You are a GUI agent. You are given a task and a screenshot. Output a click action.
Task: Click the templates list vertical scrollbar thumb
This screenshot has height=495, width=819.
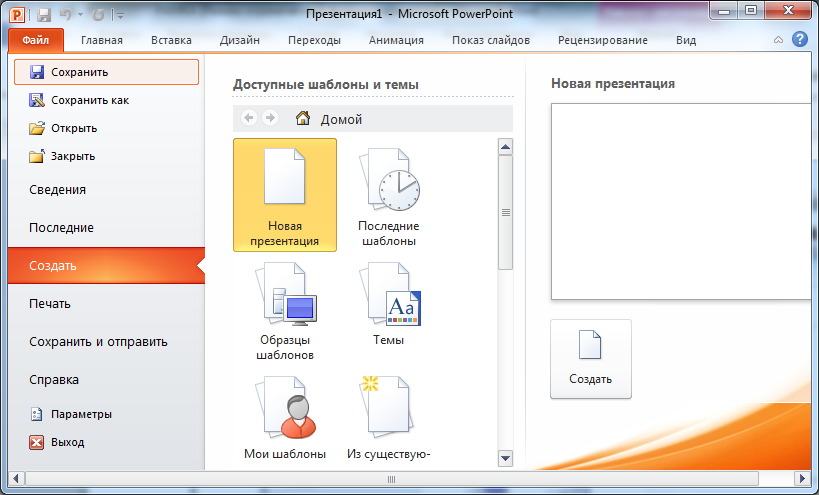coord(506,213)
